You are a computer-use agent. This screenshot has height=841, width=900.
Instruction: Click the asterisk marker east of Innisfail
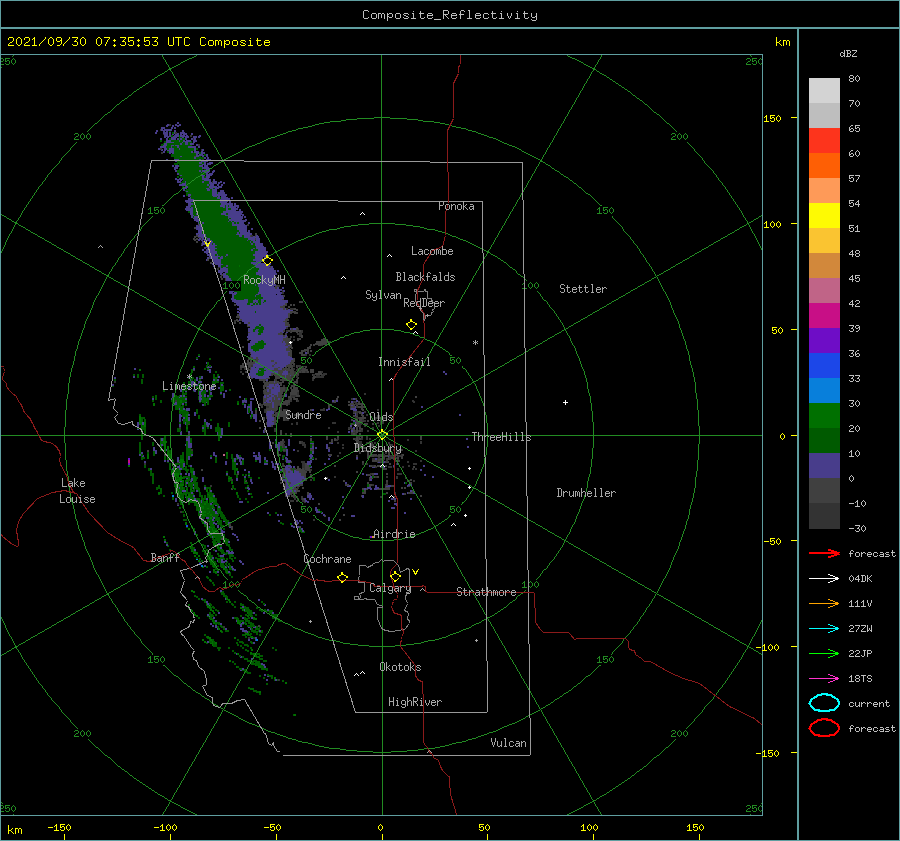click(475, 343)
